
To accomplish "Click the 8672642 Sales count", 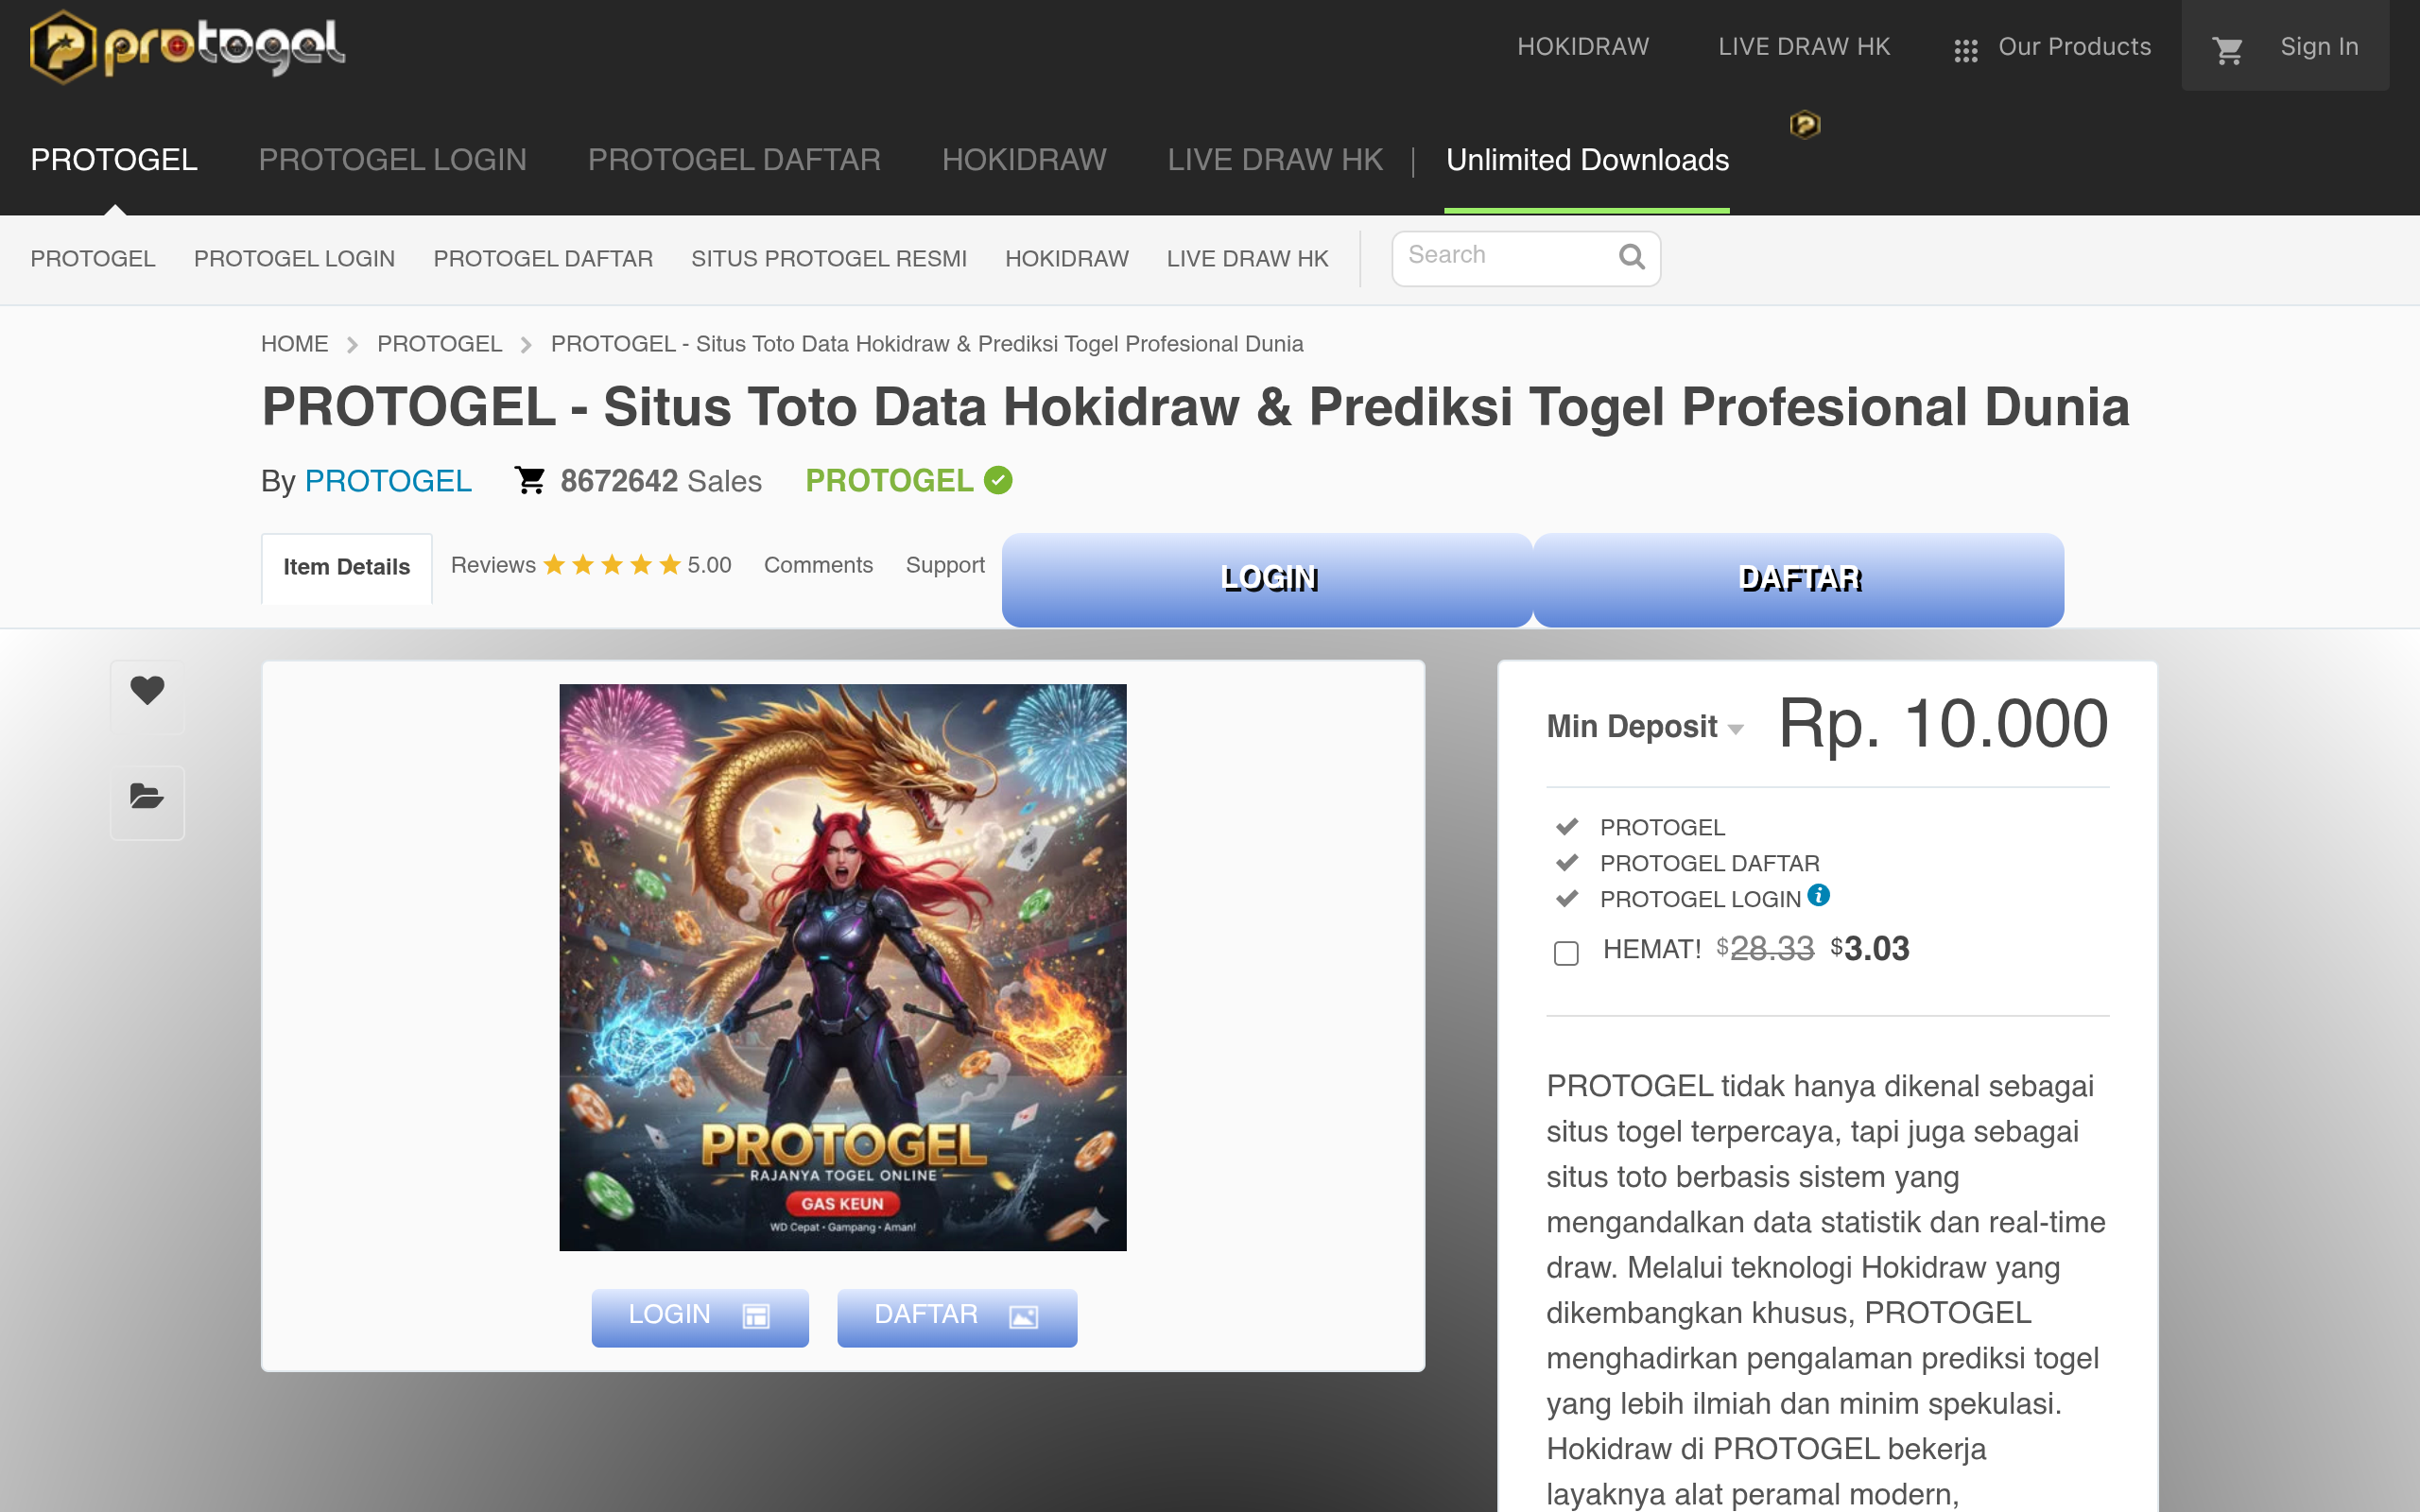I will [661, 481].
